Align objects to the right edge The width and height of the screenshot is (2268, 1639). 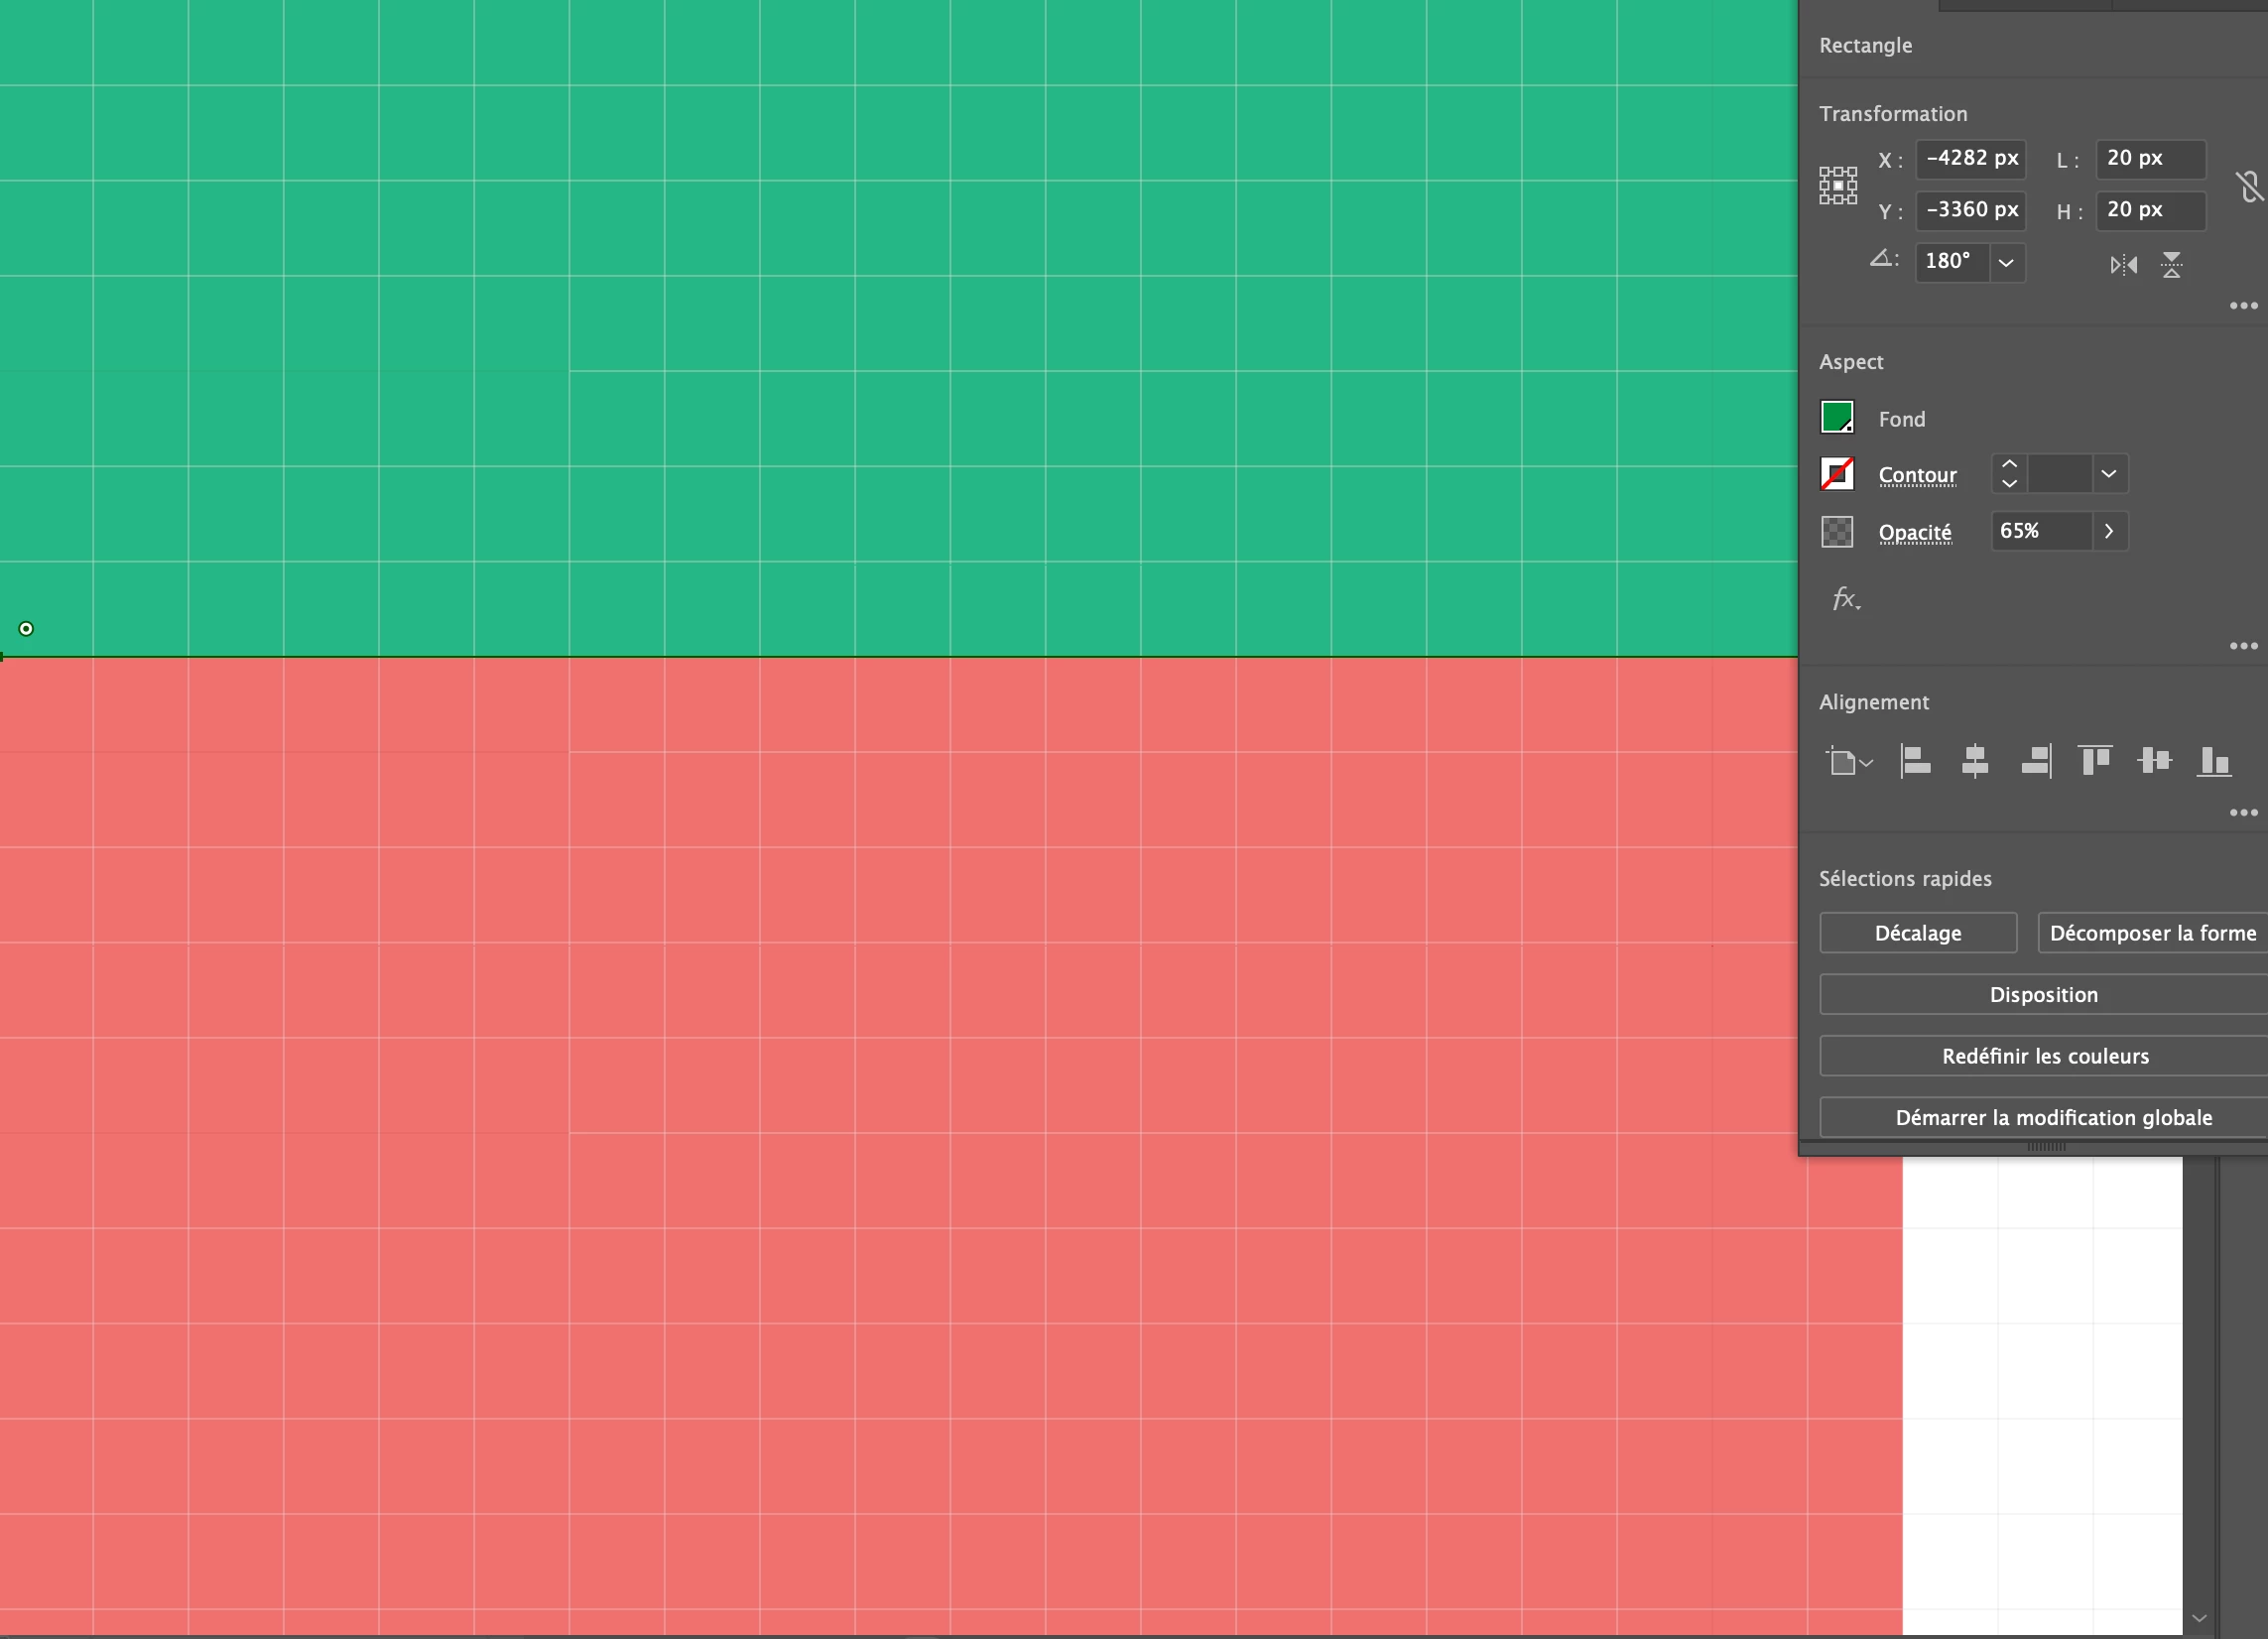pyautogui.click(x=2035, y=761)
